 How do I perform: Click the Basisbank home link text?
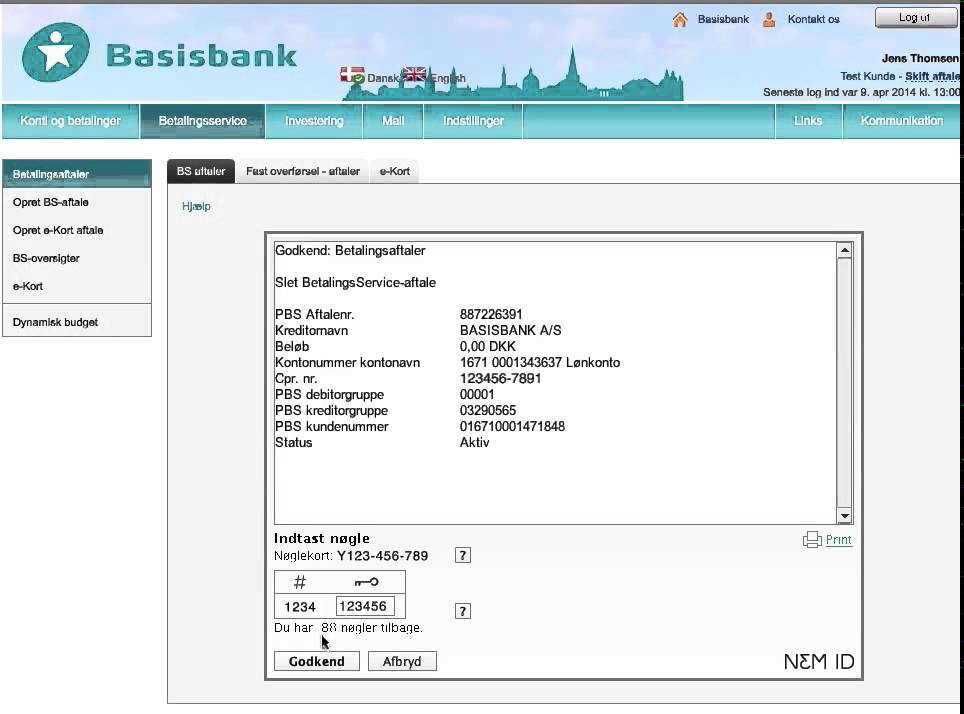point(723,19)
